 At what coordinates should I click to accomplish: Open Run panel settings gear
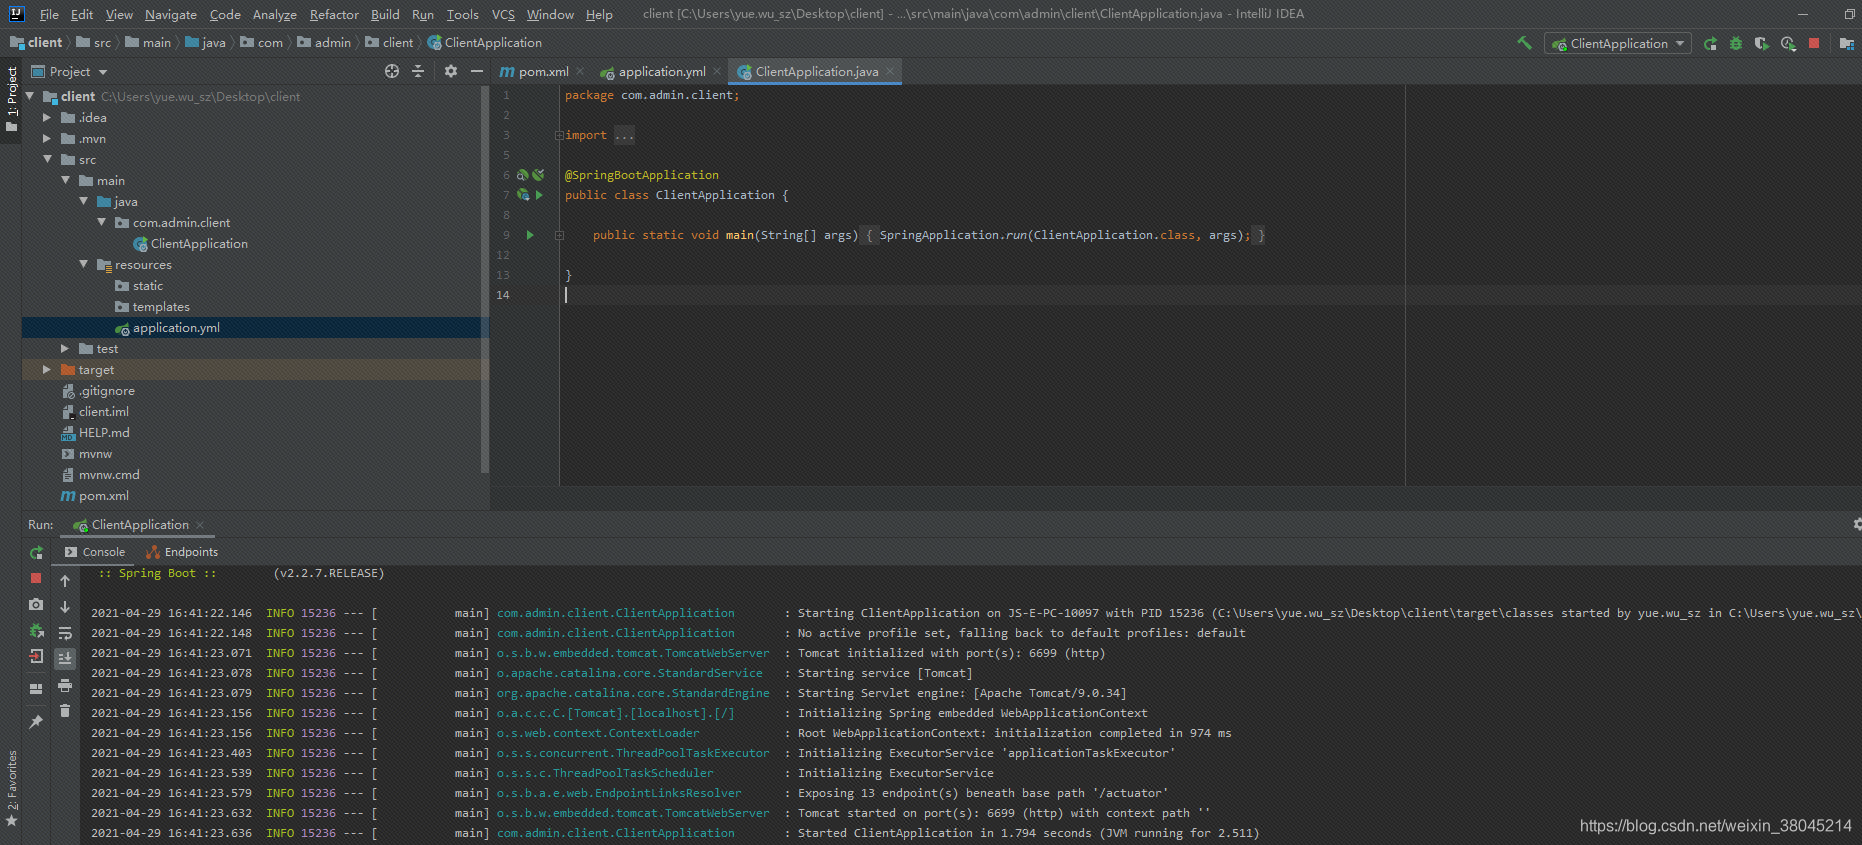pos(1856,524)
